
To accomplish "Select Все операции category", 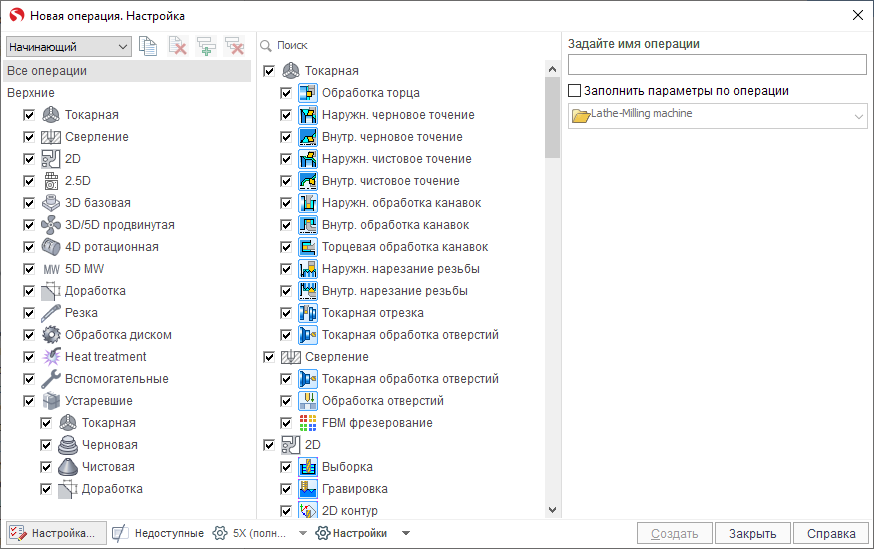I will click(47, 71).
